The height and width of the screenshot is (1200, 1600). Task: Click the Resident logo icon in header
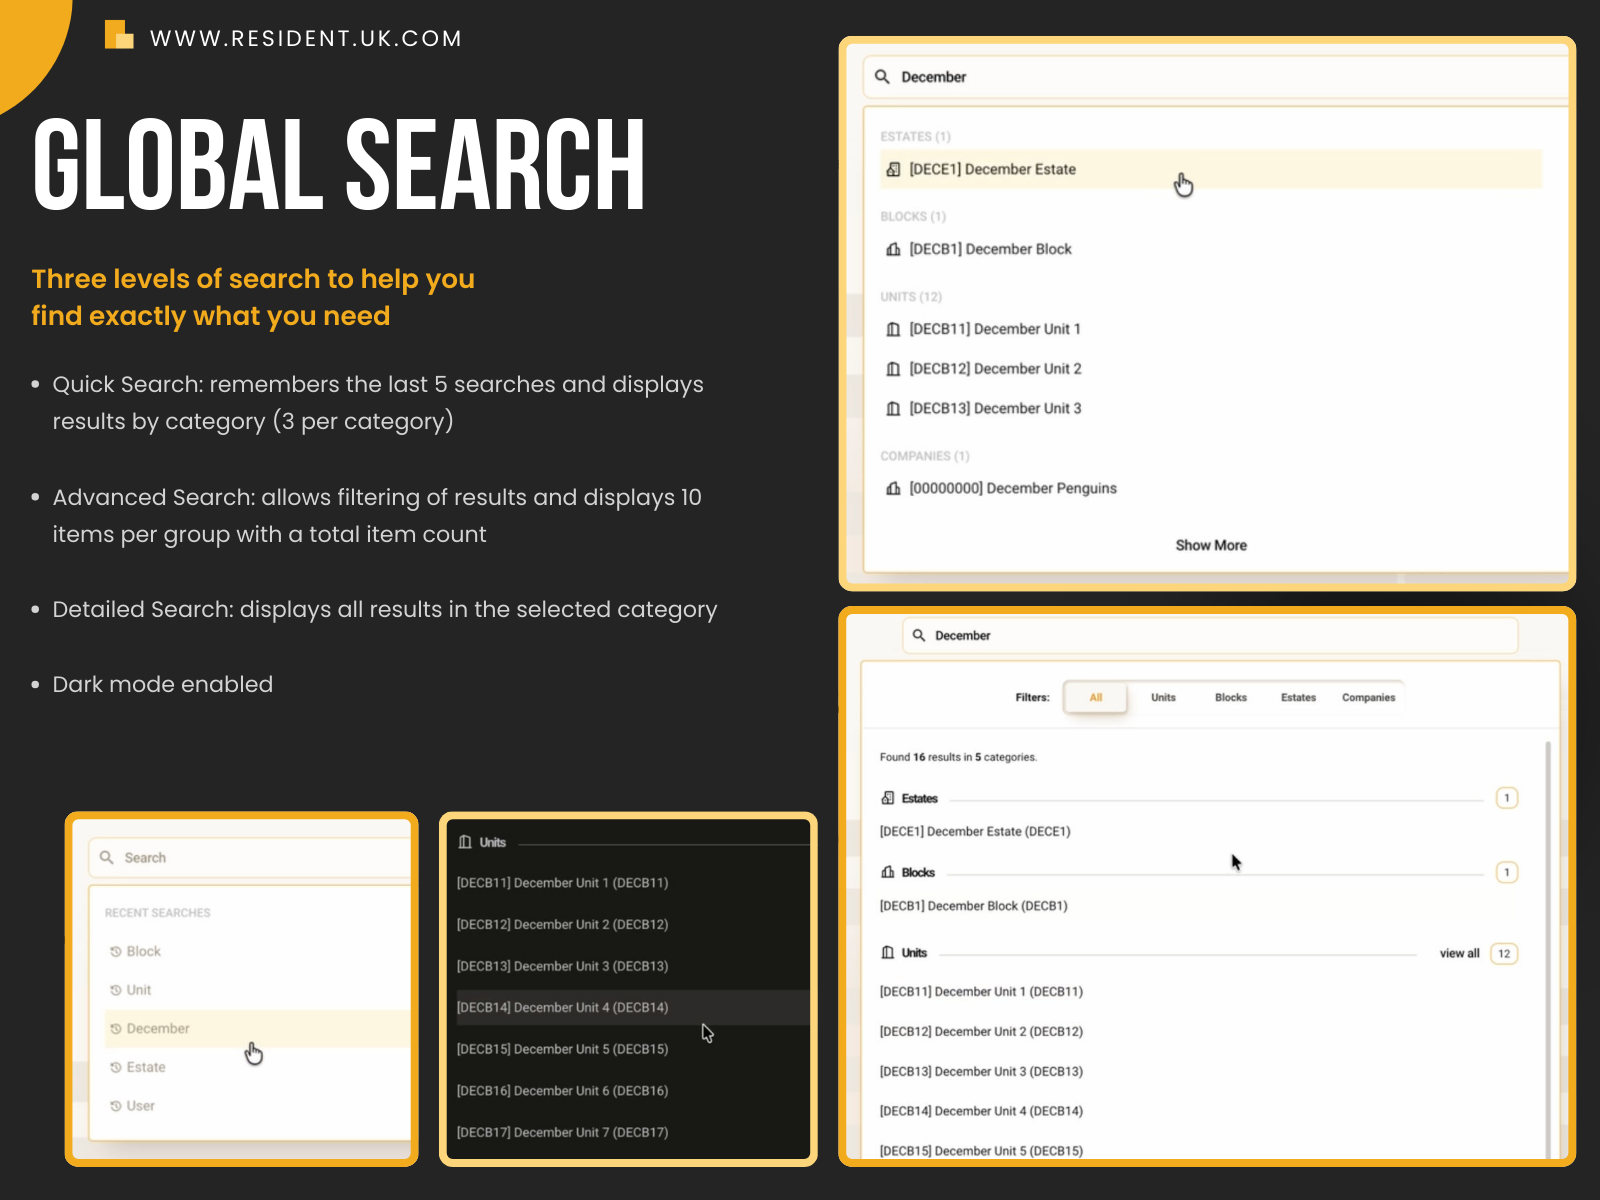[119, 35]
